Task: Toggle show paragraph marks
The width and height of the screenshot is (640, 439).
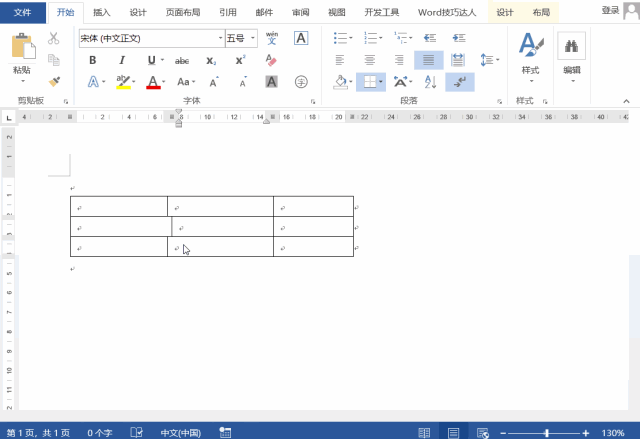Action: 460,82
